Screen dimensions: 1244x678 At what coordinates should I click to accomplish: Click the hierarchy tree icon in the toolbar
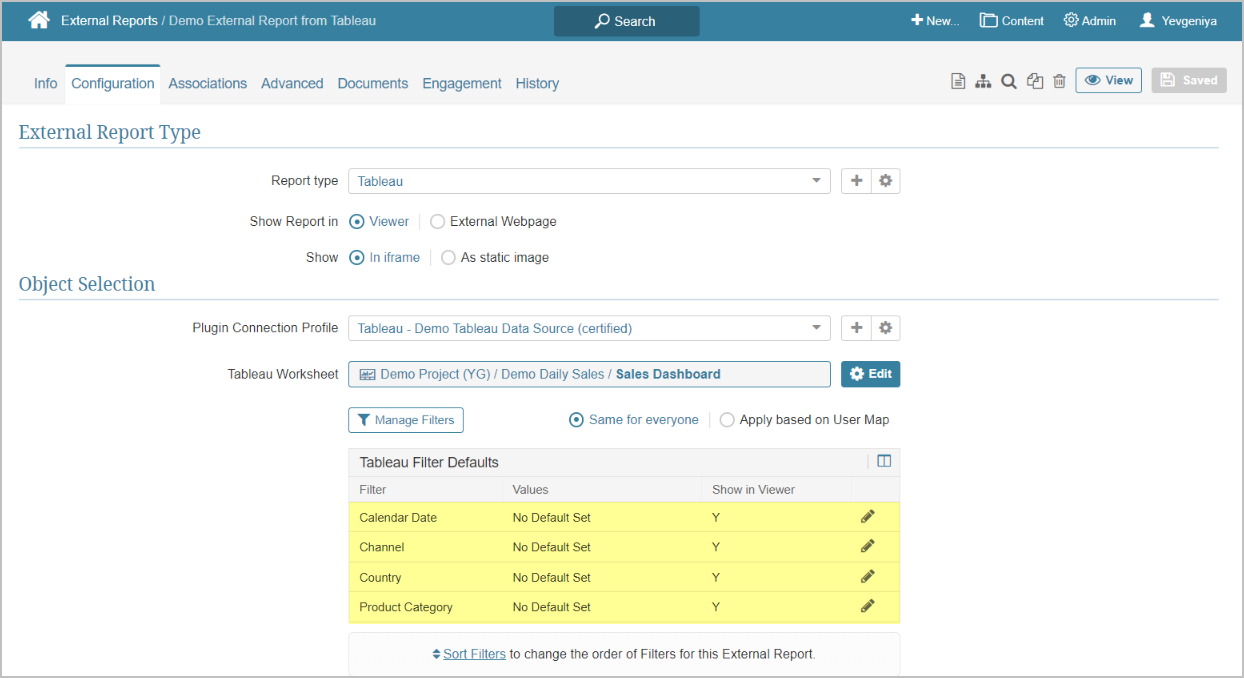(x=983, y=82)
